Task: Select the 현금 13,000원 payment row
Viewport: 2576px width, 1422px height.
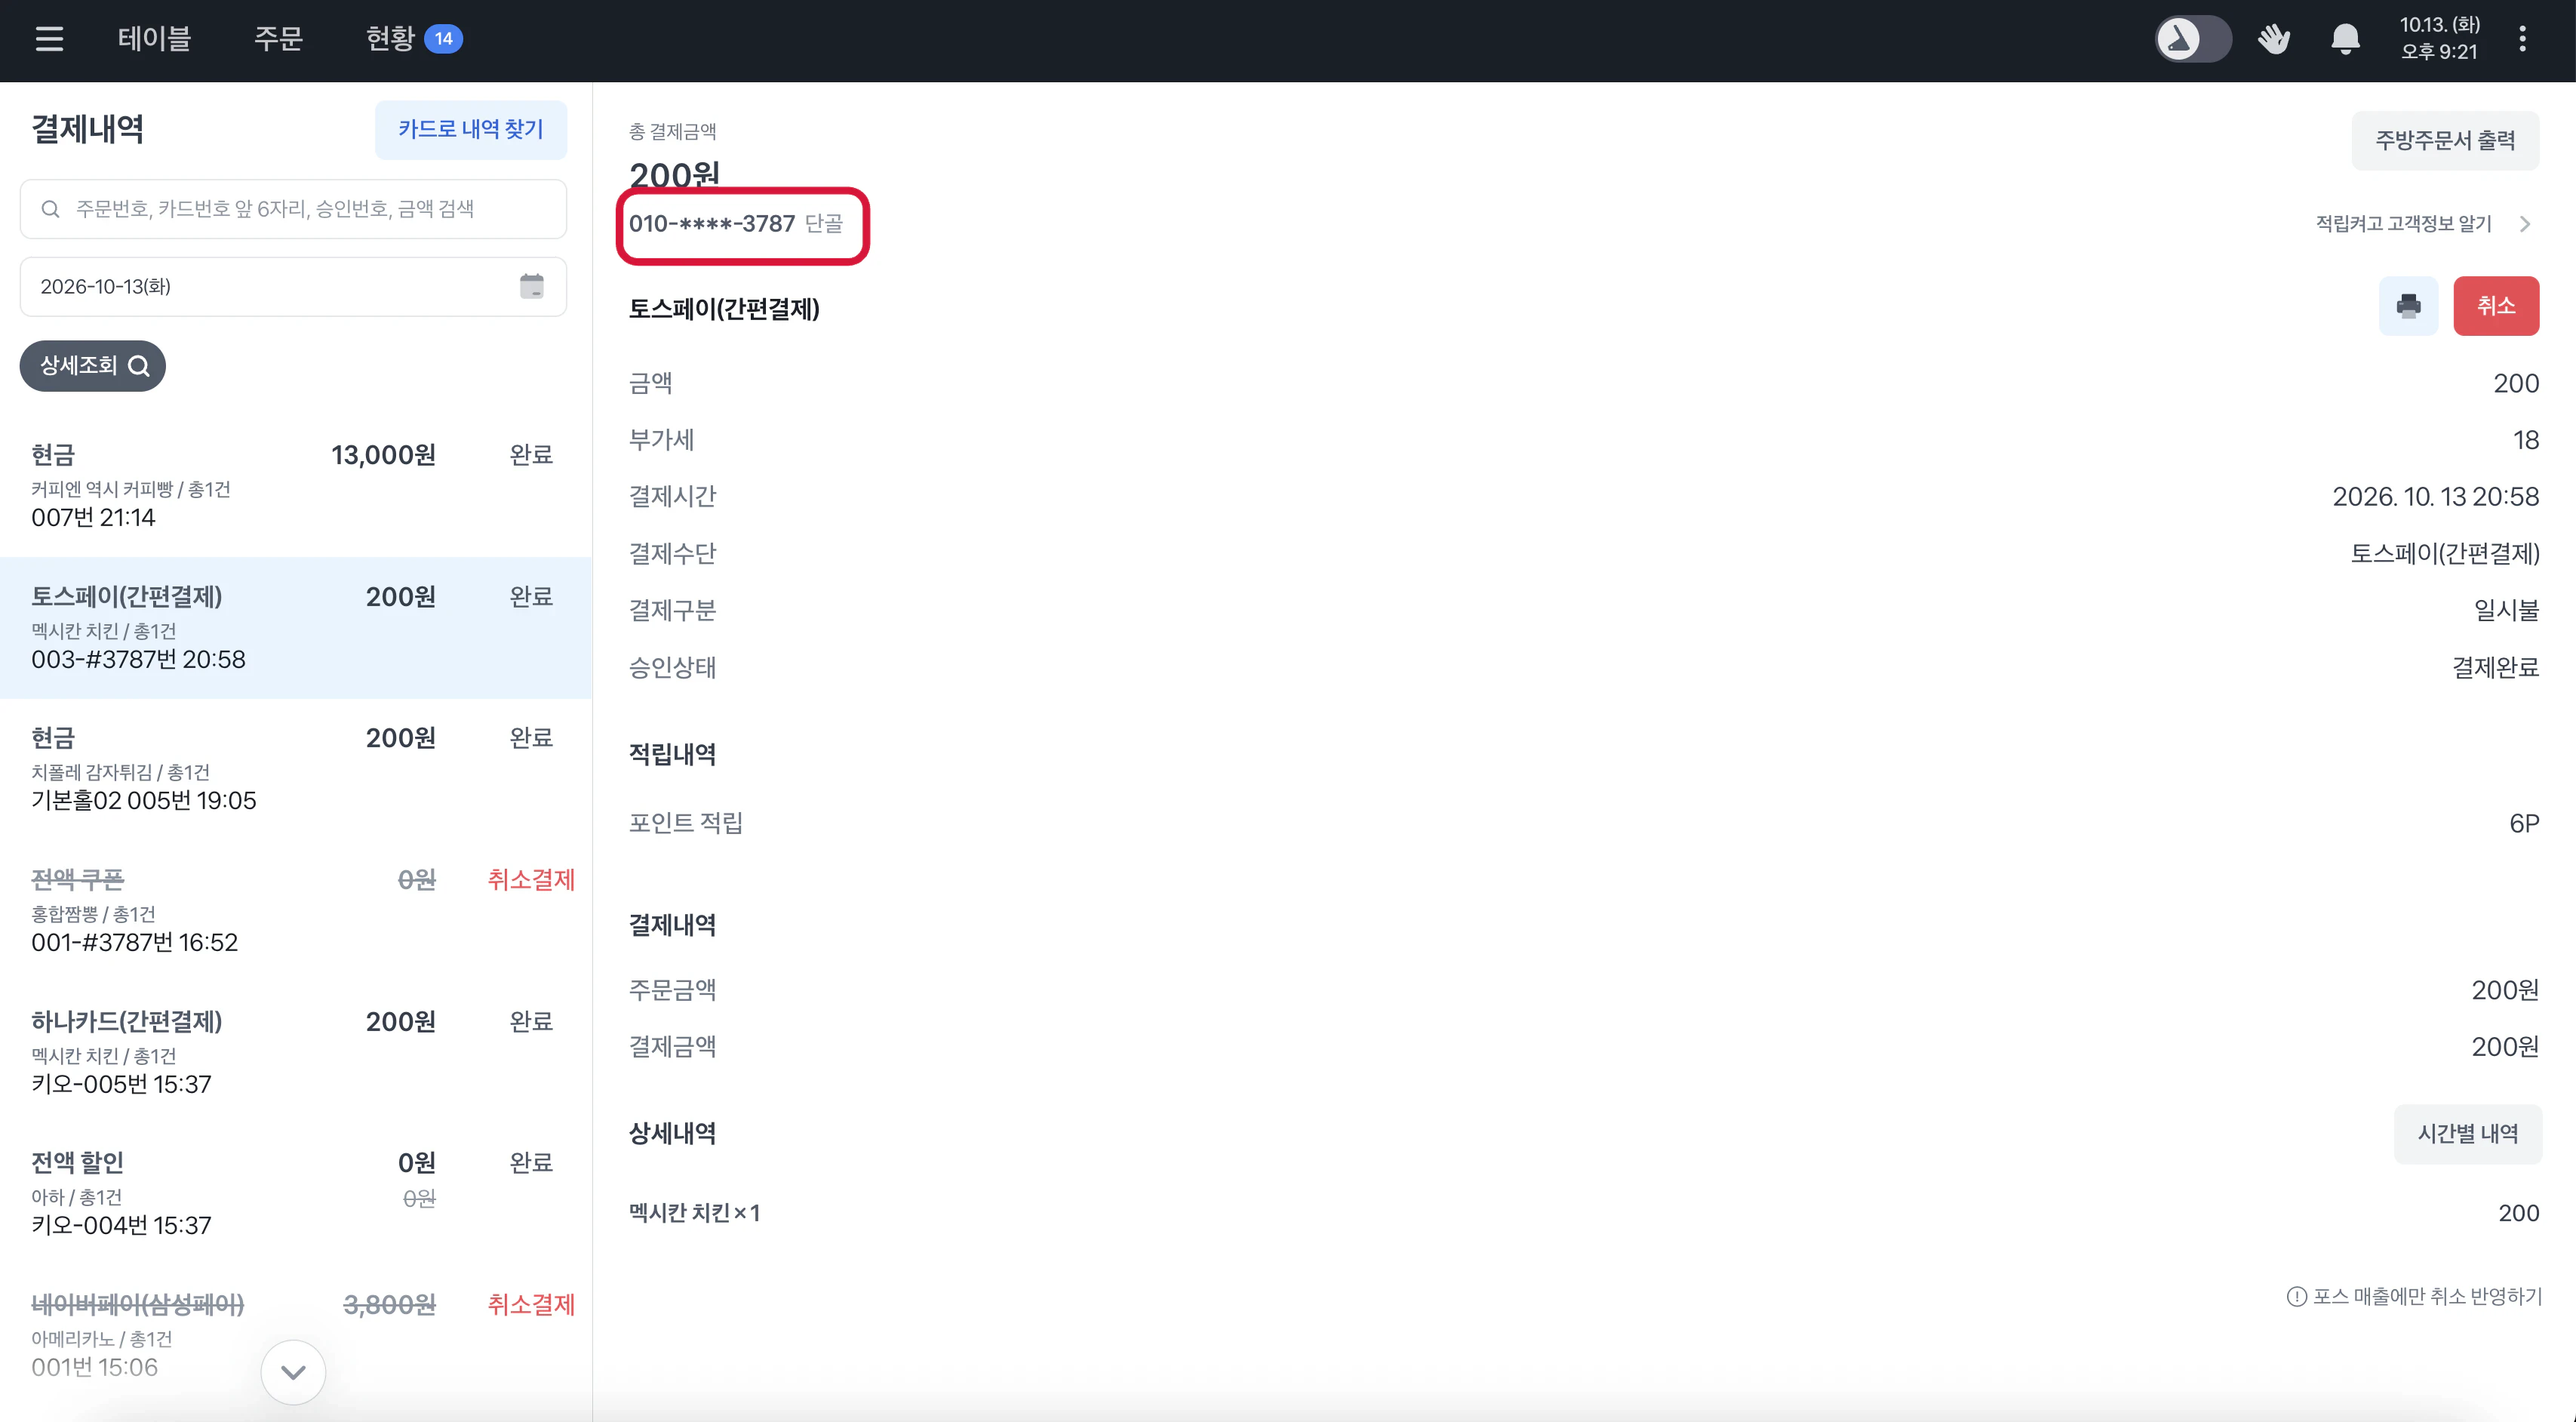Action: pos(296,486)
